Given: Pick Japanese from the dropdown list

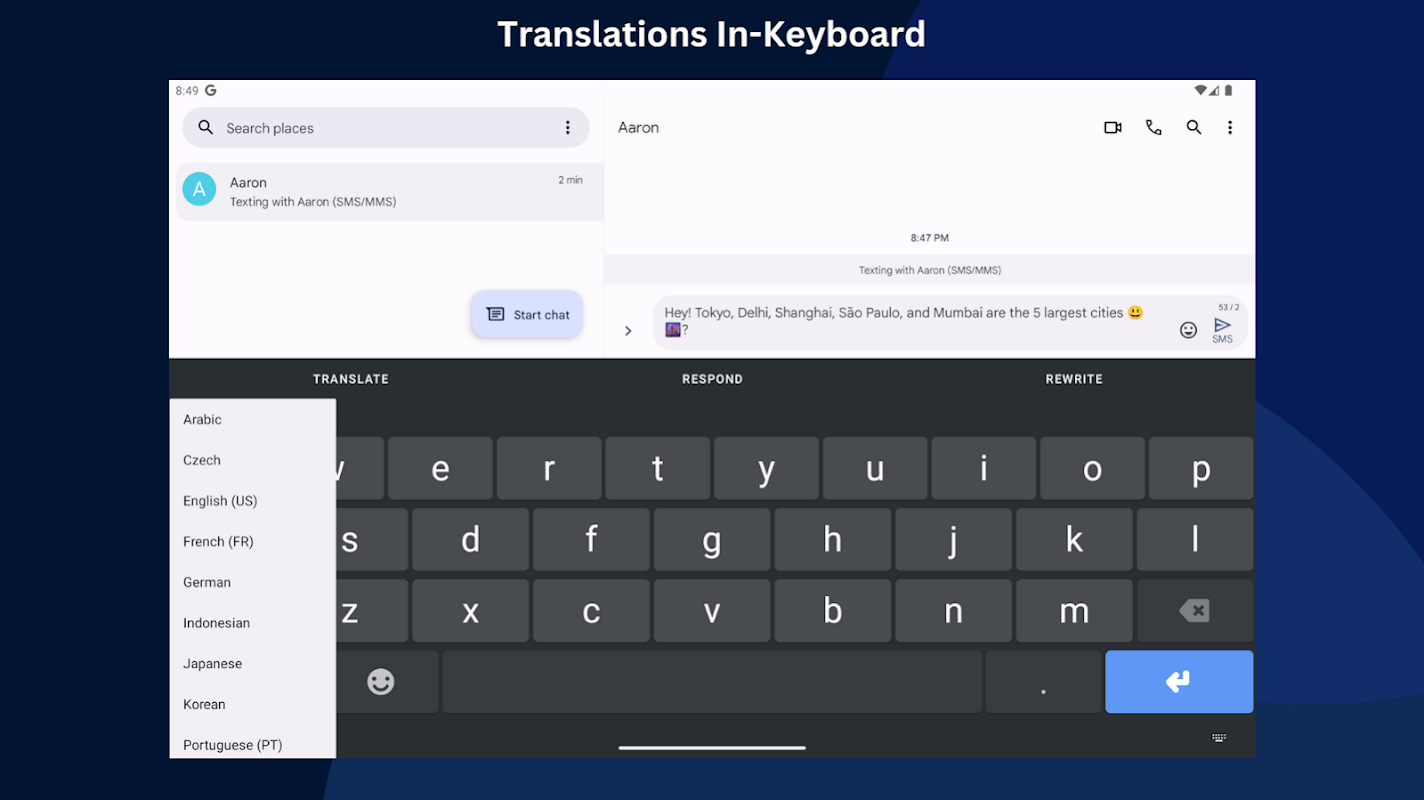Looking at the screenshot, I should tap(253, 664).
